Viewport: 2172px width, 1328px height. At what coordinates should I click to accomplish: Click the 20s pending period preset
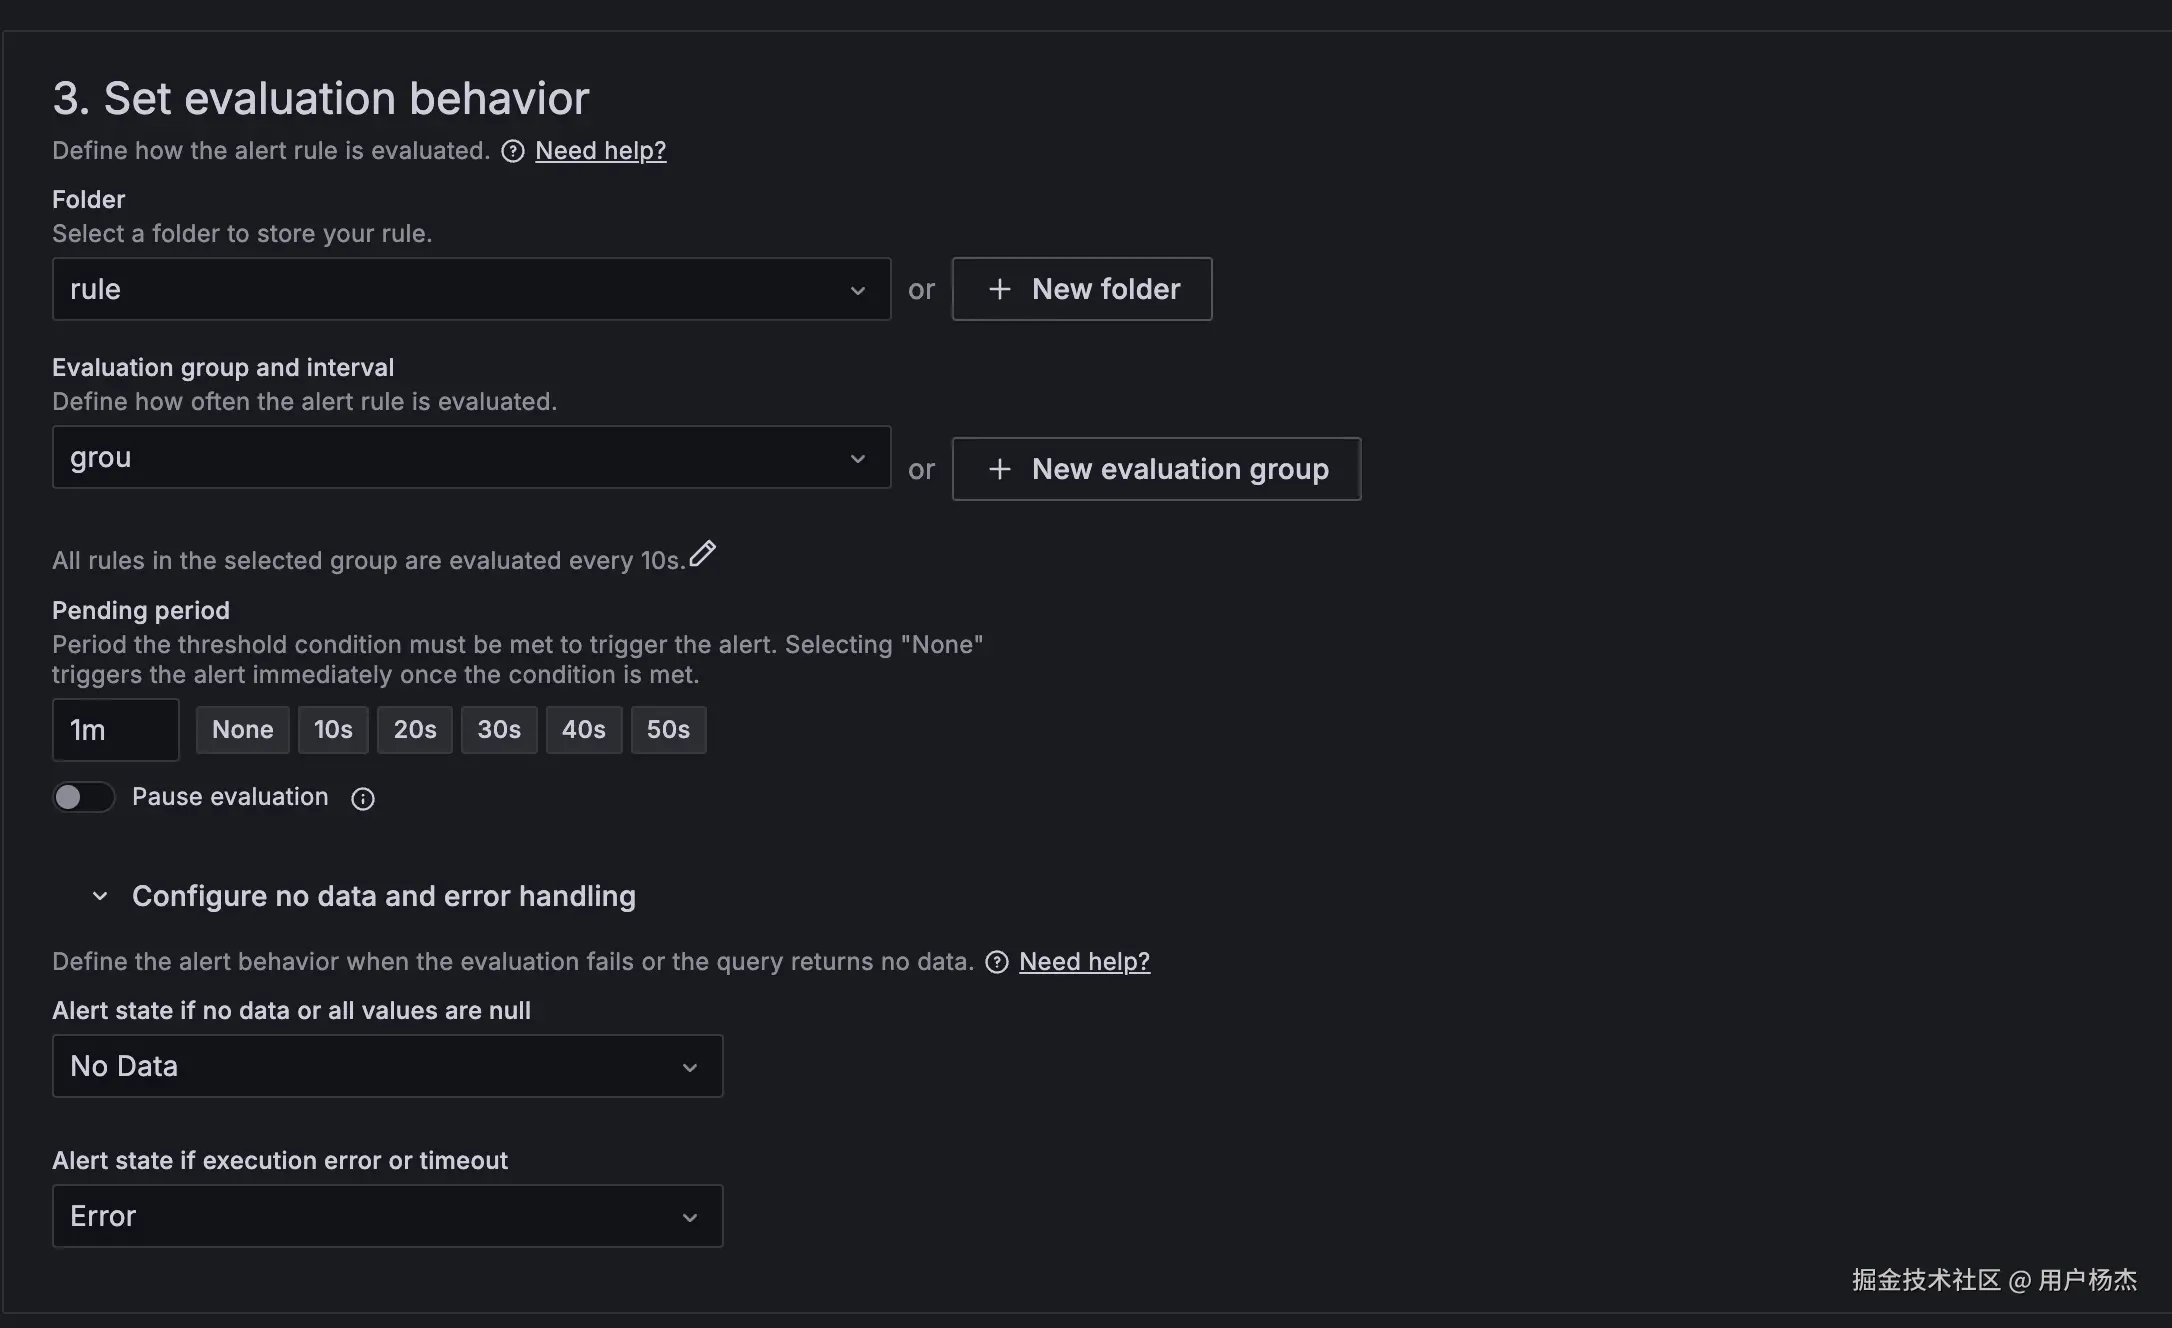pyautogui.click(x=415, y=730)
